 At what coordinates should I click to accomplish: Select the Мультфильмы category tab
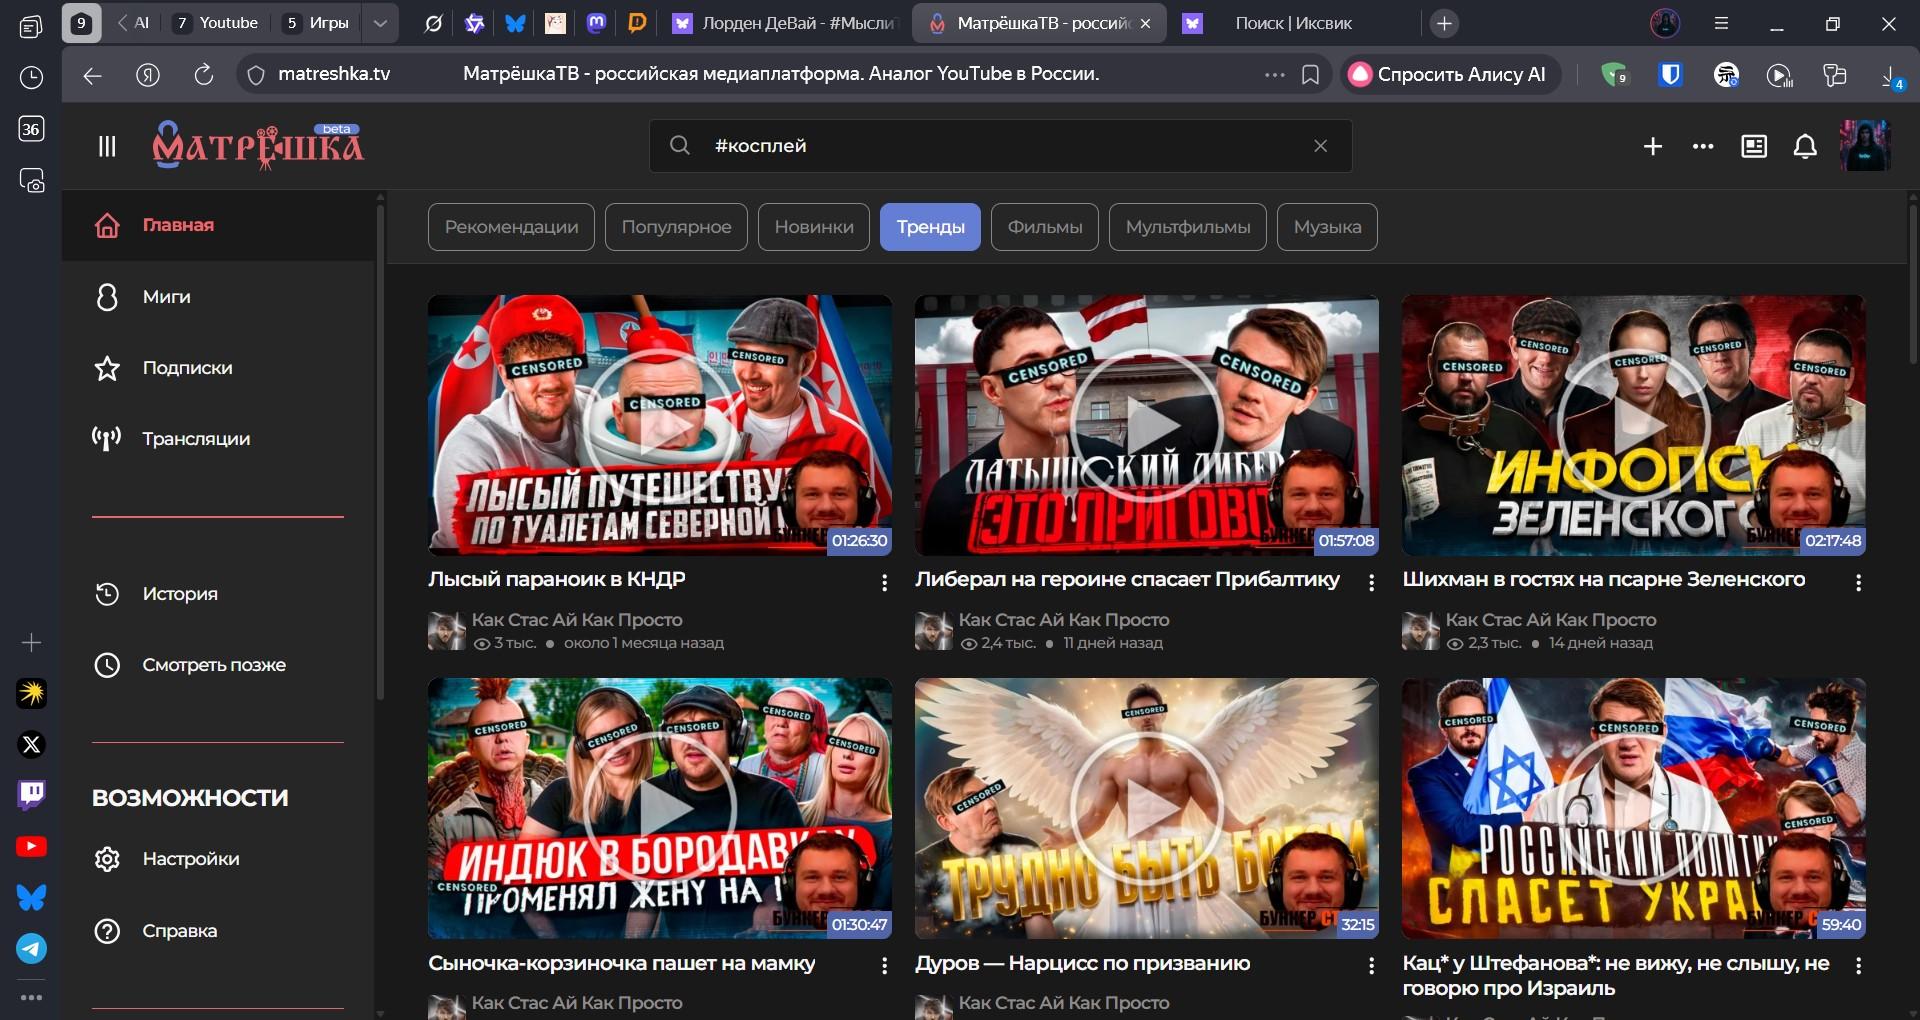1187,227
